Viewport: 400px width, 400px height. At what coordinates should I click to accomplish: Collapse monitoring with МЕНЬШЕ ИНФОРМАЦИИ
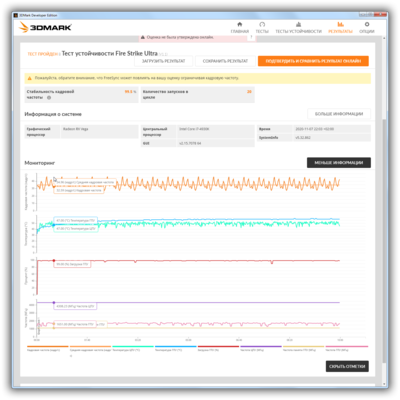(x=339, y=163)
